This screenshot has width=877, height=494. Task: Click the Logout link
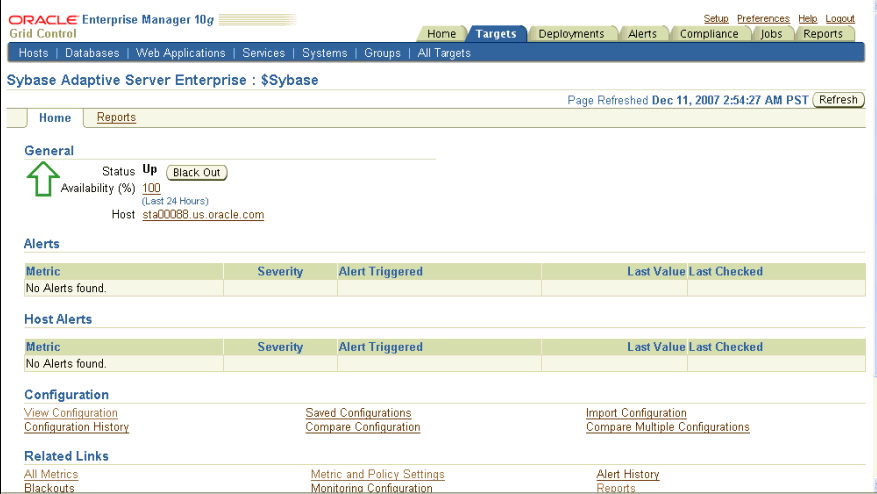840,18
